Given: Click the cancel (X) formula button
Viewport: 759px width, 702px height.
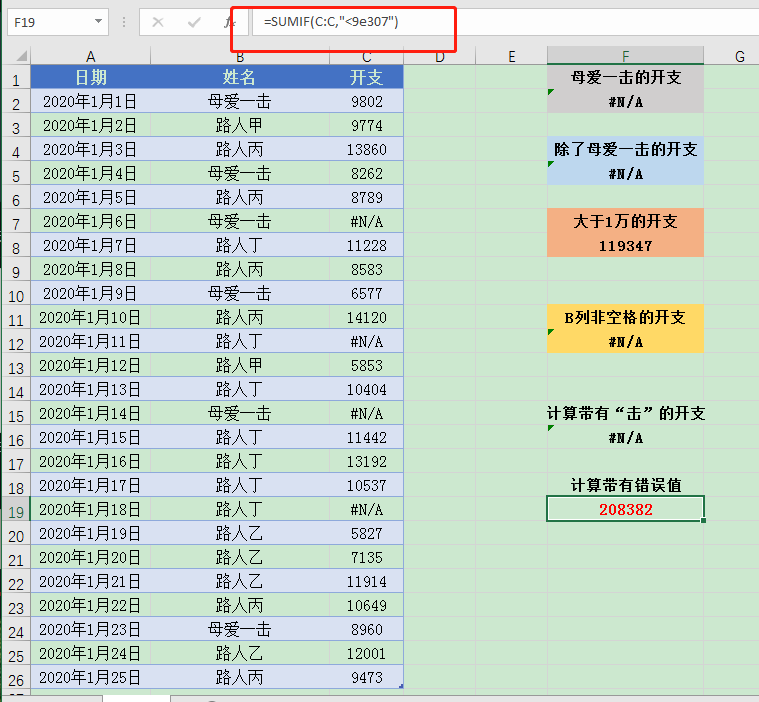Looking at the screenshot, I should (158, 22).
